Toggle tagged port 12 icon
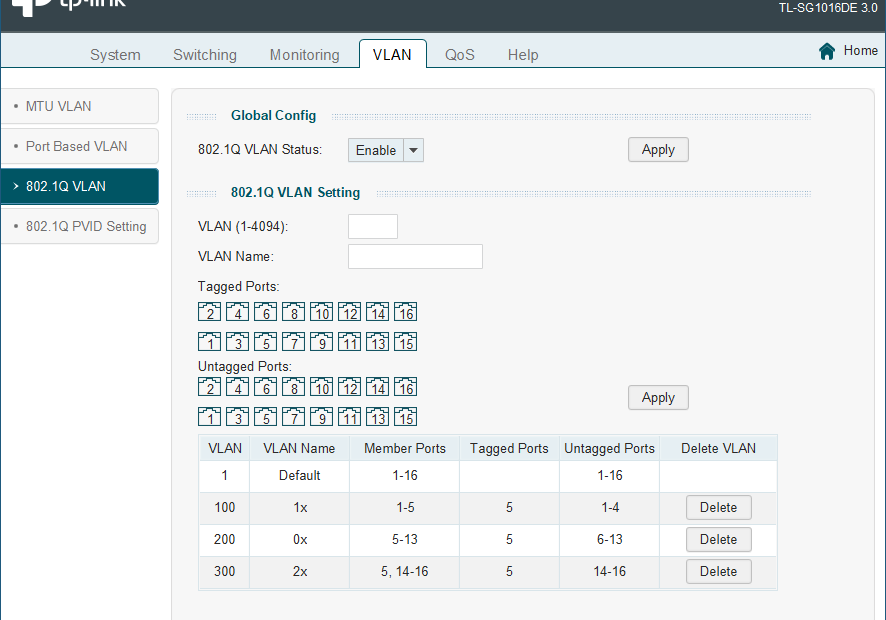Image resolution: width=886 pixels, height=620 pixels. [349, 312]
